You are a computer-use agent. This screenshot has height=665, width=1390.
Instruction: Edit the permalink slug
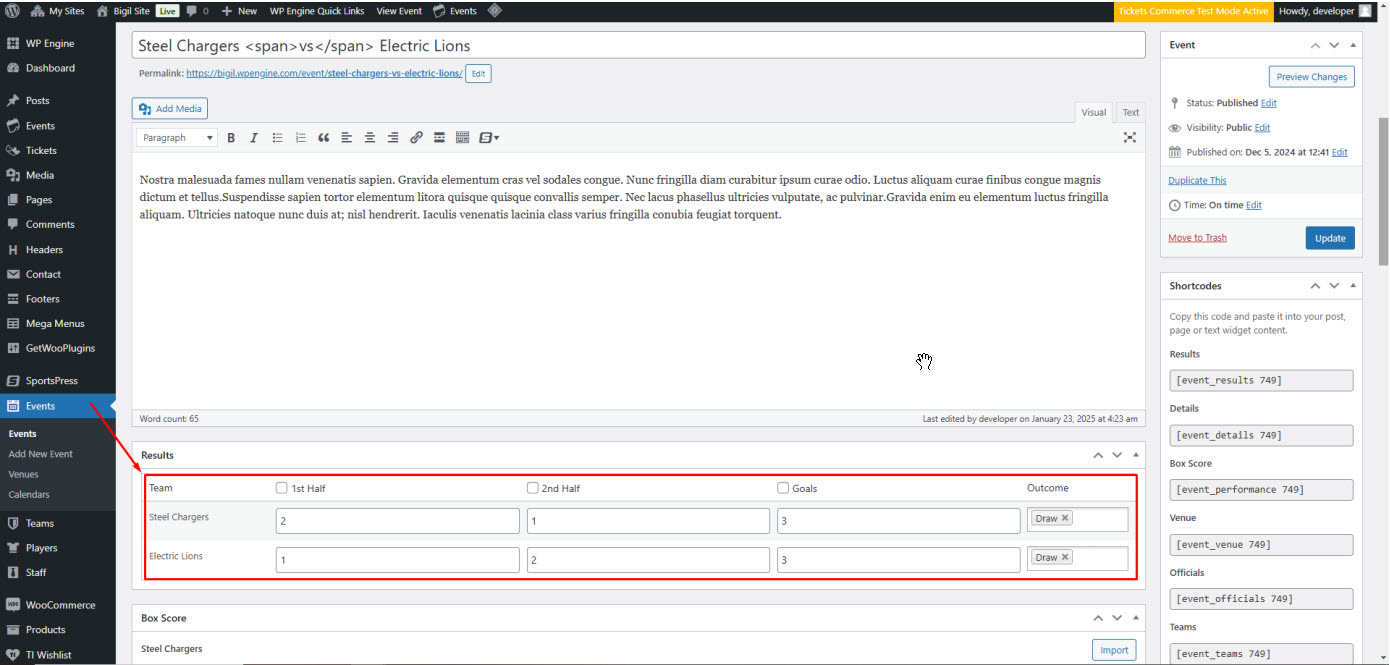pos(478,74)
